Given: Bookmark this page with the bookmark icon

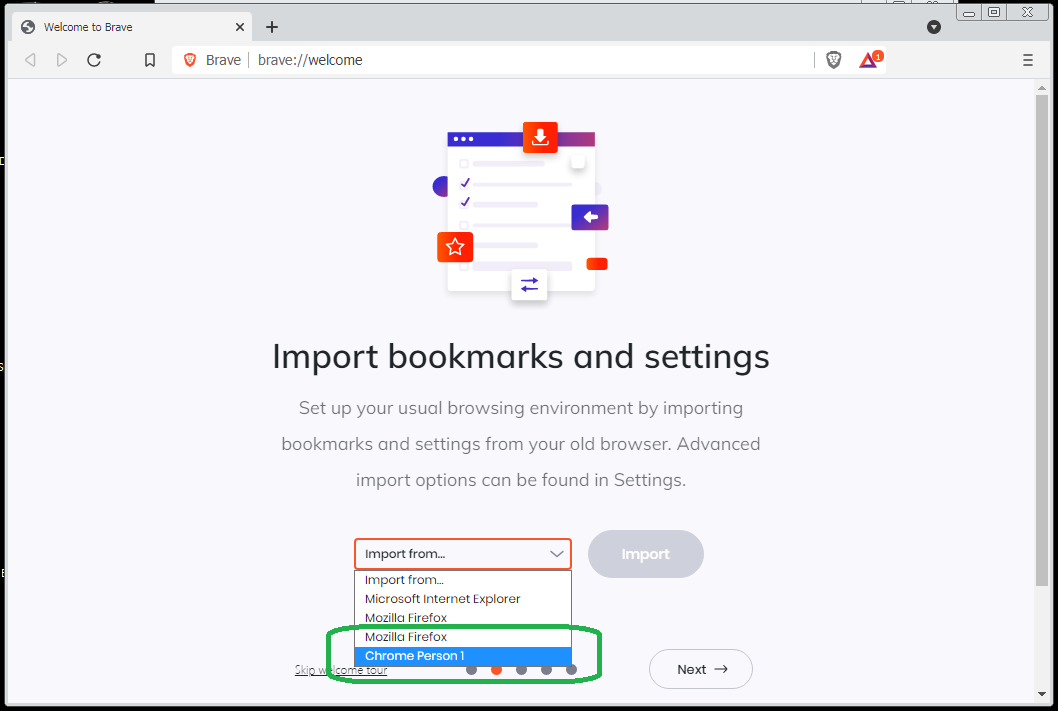Looking at the screenshot, I should coord(150,60).
